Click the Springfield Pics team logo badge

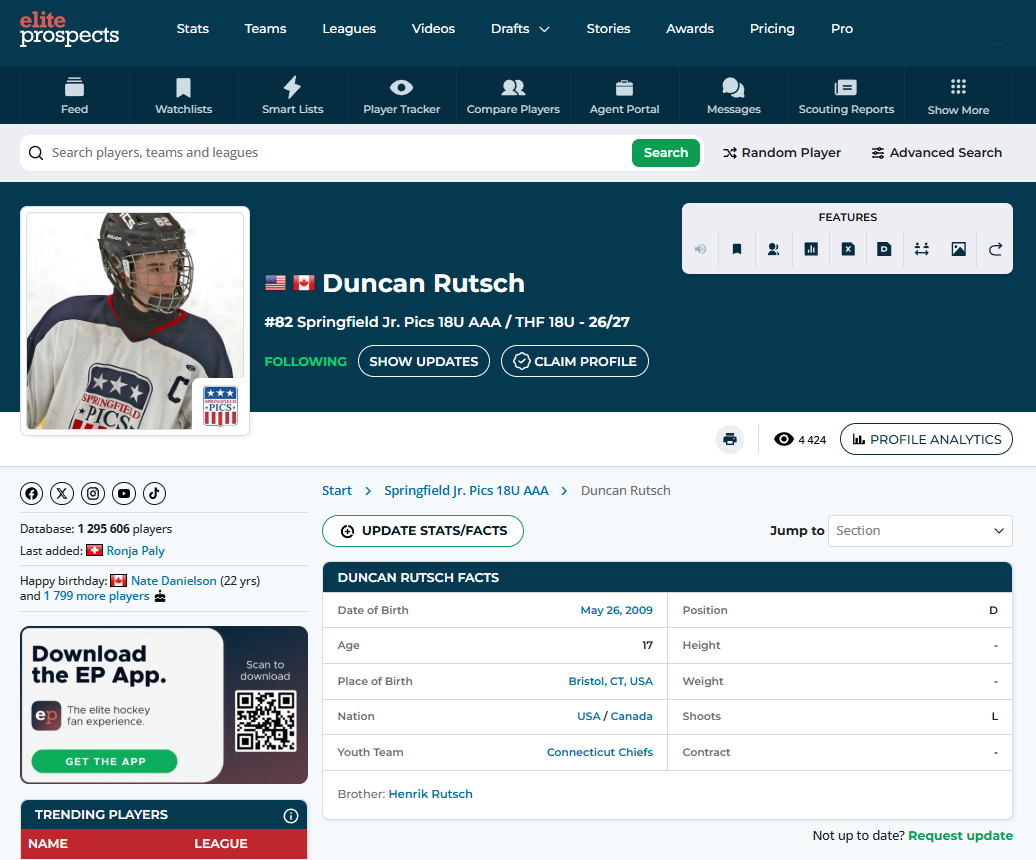coord(220,406)
